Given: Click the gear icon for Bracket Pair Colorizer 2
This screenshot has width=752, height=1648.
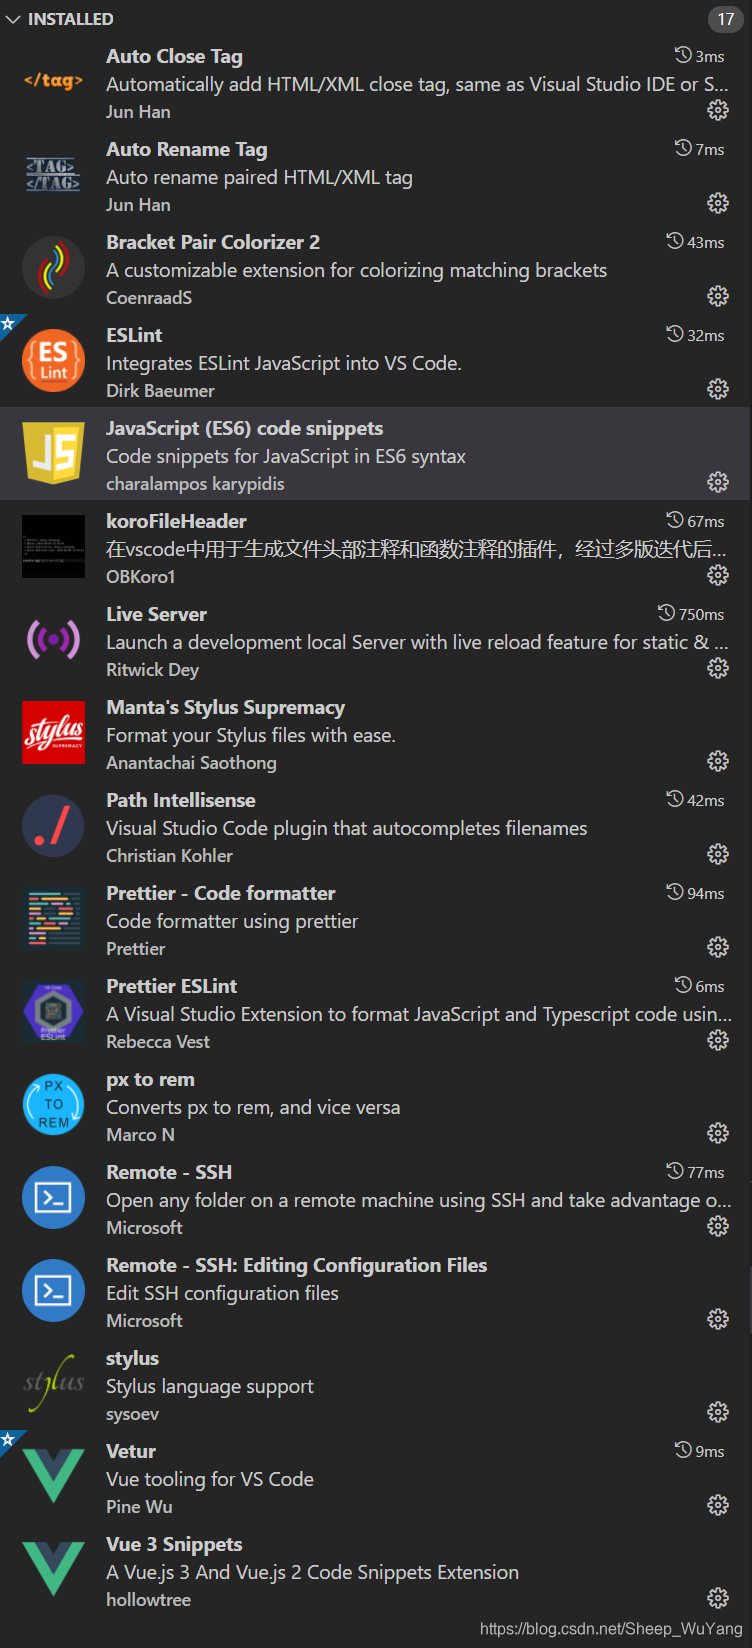Looking at the screenshot, I should click(718, 296).
